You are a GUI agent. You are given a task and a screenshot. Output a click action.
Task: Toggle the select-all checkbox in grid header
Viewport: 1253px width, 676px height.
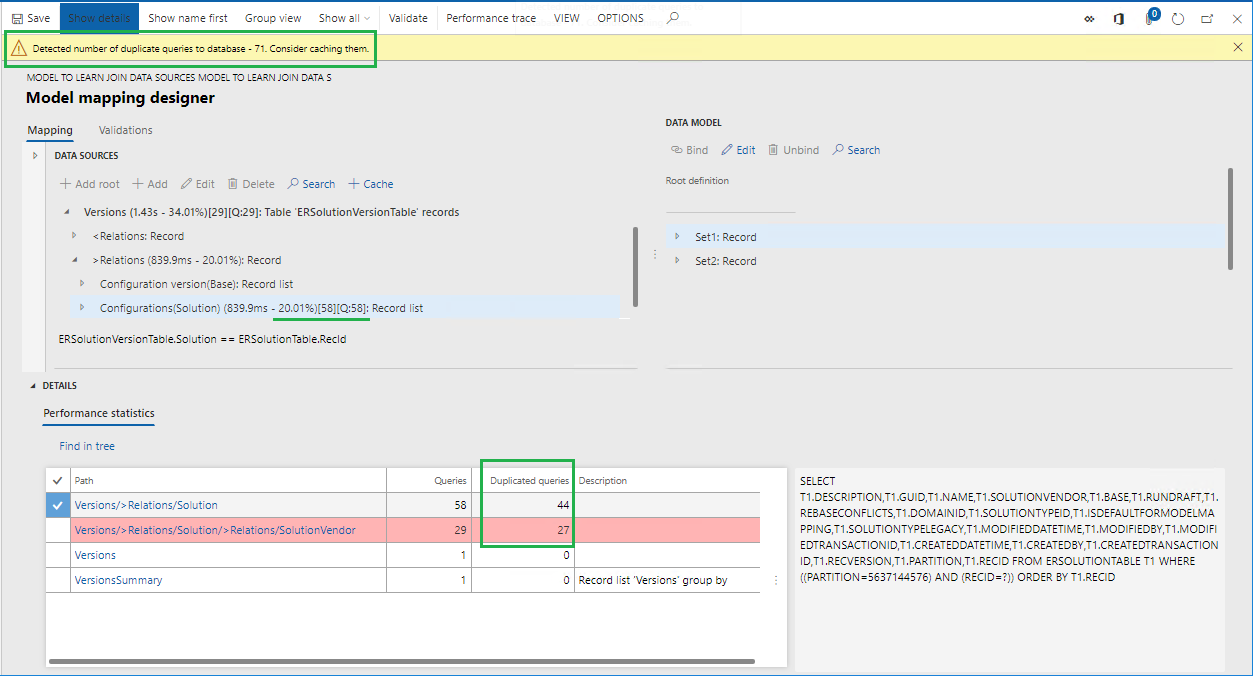coord(57,480)
